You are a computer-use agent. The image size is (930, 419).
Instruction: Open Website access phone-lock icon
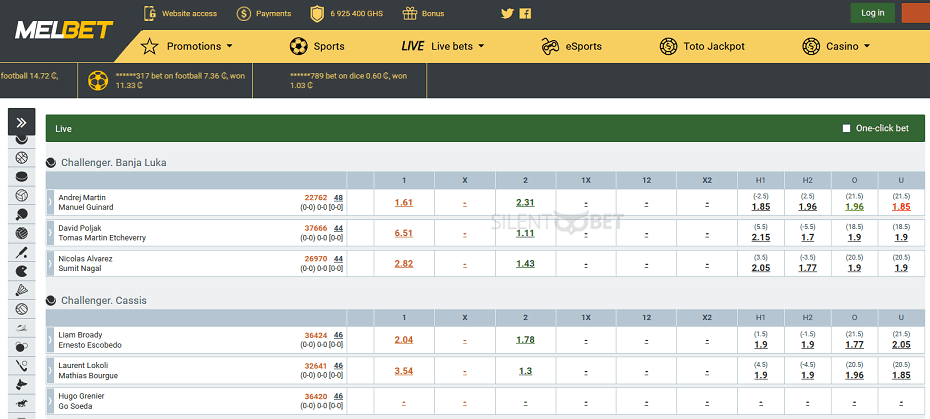pos(151,13)
